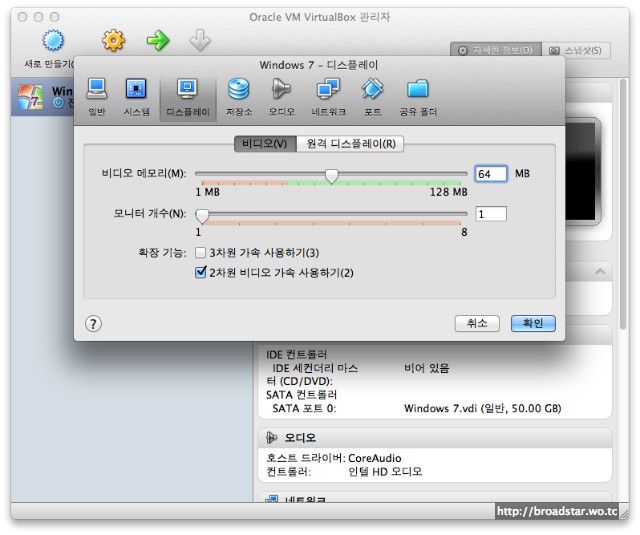Click the blue 새로 만들기 (New) icon in VirtualBox Manager
This screenshot has height=535, width=640.
53,40
